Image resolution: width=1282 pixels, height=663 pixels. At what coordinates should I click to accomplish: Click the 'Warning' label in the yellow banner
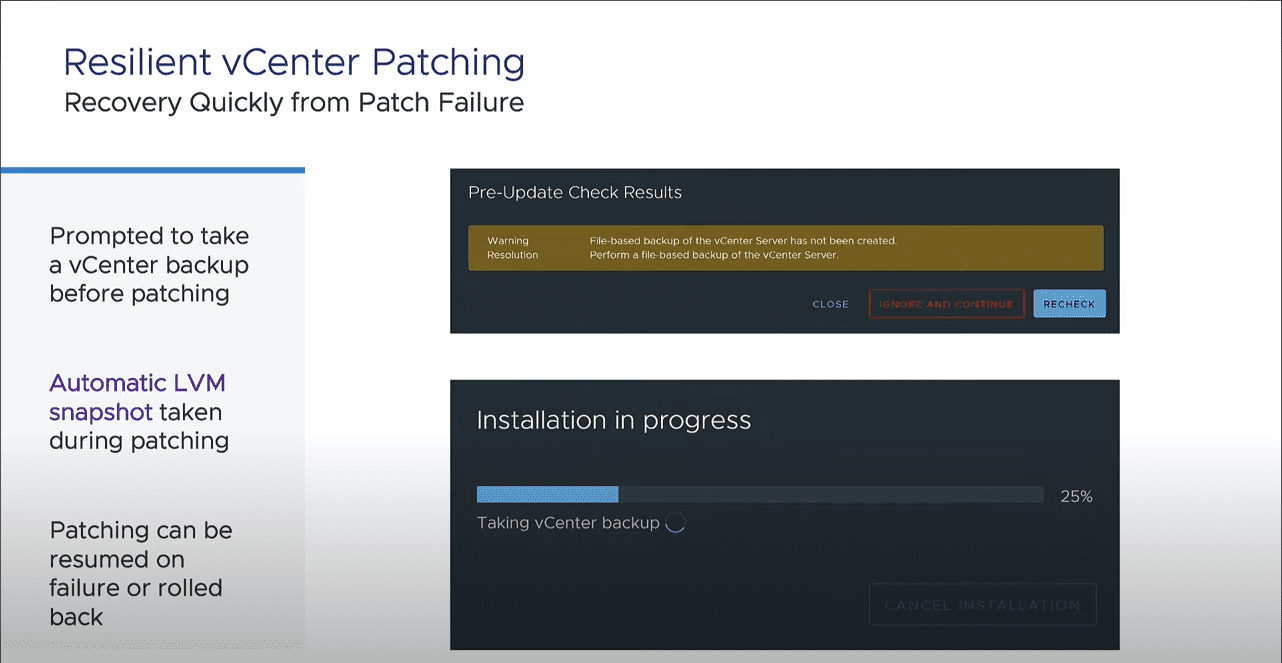[x=508, y=241]
